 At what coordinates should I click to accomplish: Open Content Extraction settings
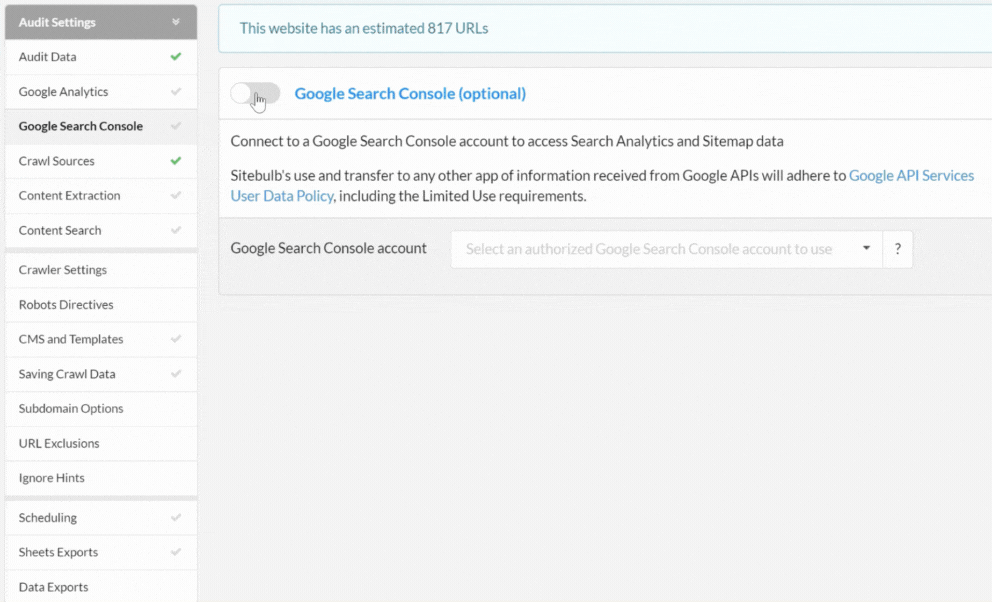tap(101, 195)
